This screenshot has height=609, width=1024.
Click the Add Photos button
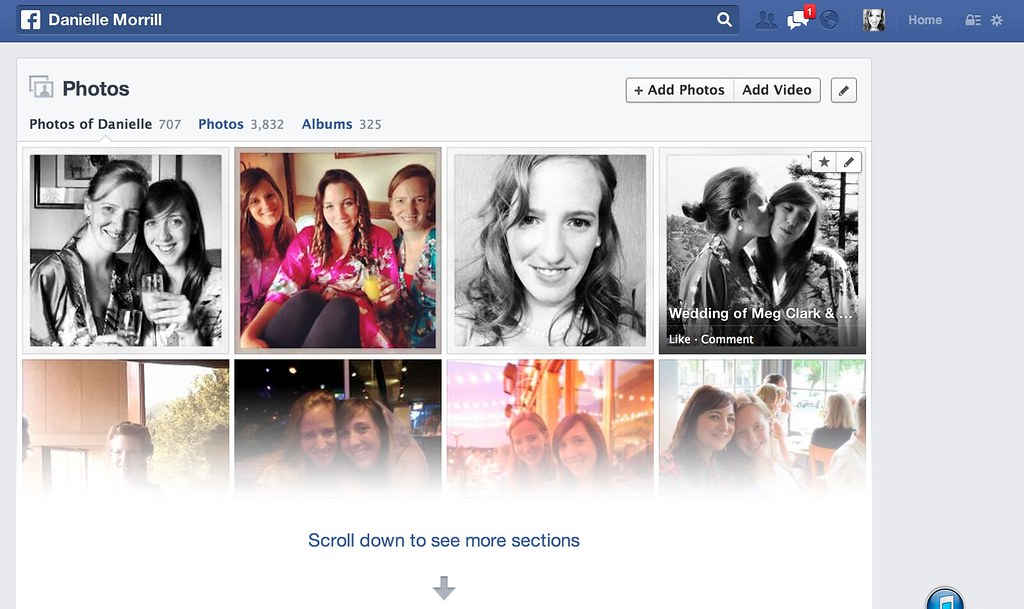pos(679,90)
